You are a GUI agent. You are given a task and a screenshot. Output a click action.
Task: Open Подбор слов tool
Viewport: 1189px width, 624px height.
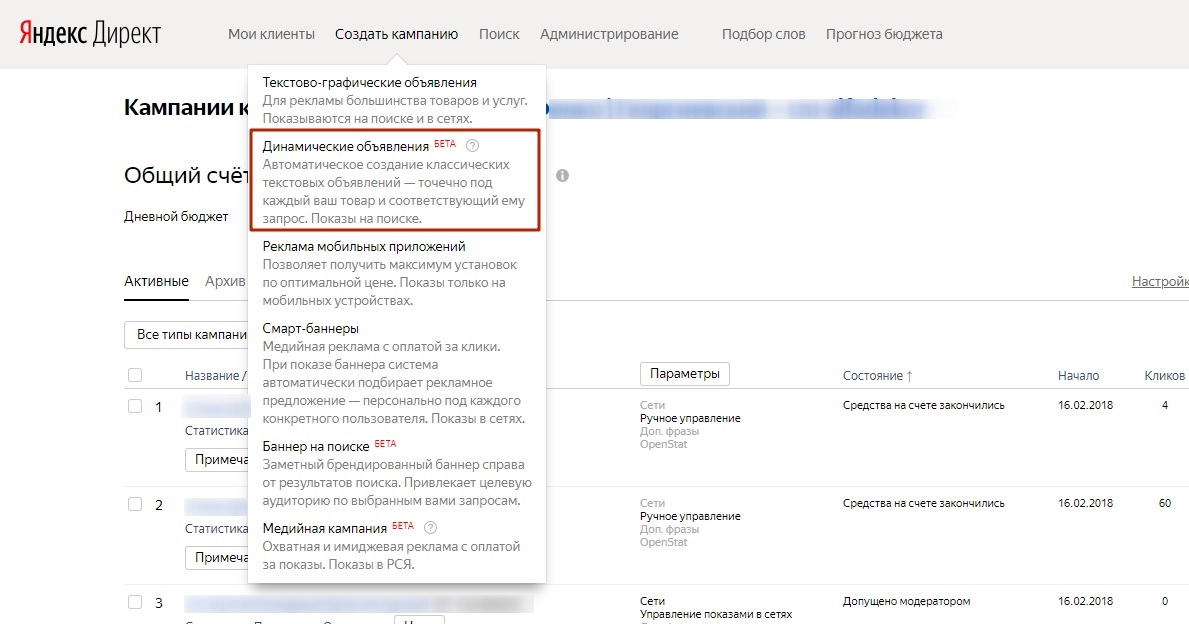coord(764,34)
